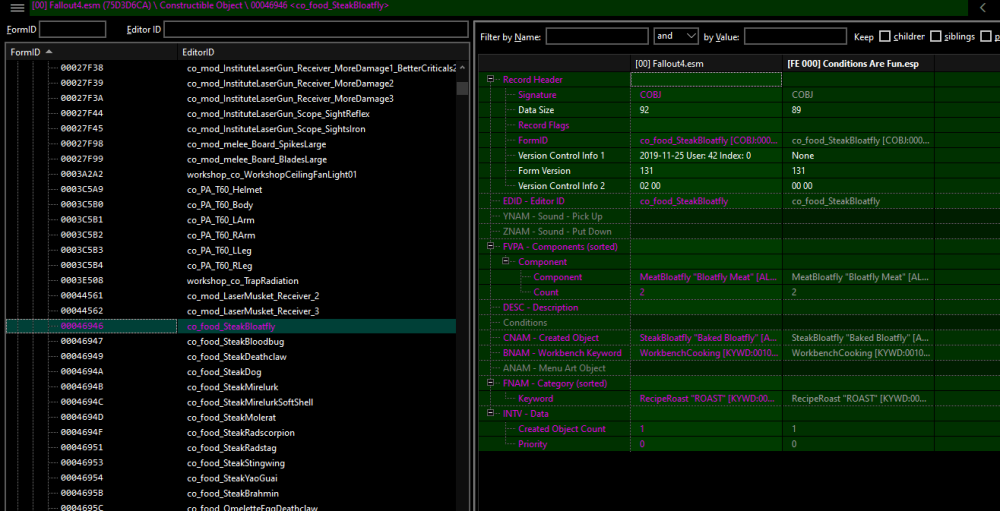Click the back navigation arrow
Image resolution: width=1000 pixels, height=511 pixels.
[x=982, y=8]
